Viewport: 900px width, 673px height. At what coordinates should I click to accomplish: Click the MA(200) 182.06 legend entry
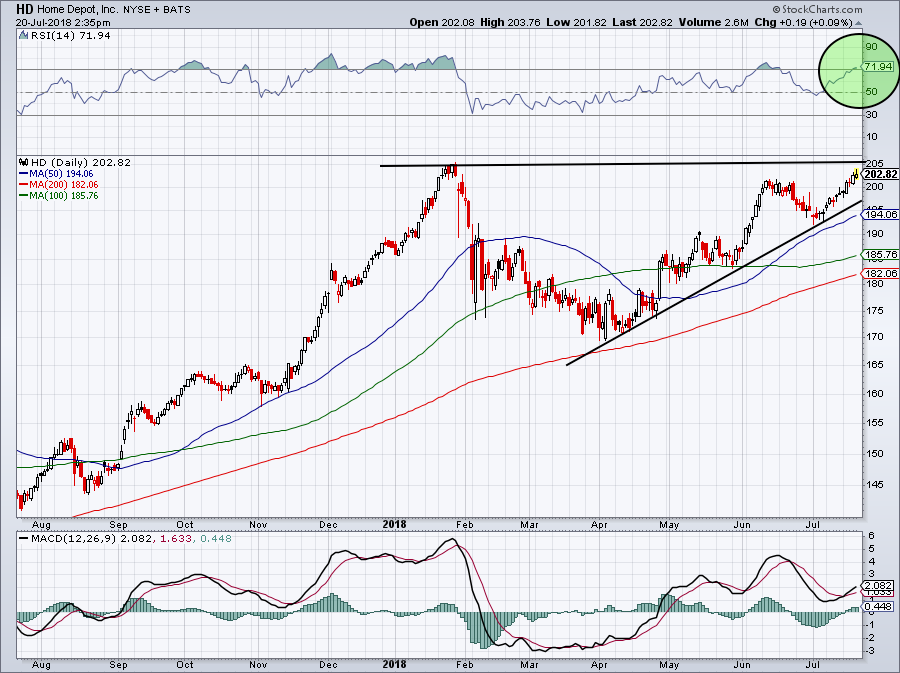[x=64, y=185]
